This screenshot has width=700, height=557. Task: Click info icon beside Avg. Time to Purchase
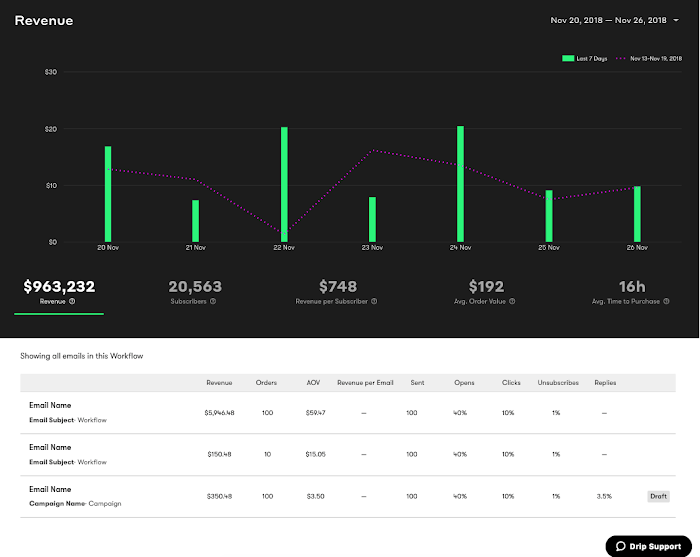click(666, 301)
